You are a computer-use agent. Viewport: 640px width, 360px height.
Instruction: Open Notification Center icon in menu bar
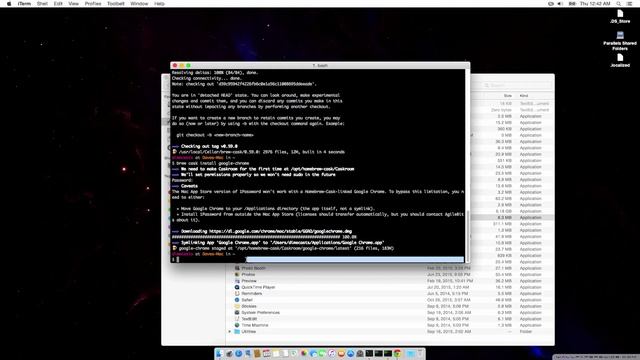pos(629,4)
